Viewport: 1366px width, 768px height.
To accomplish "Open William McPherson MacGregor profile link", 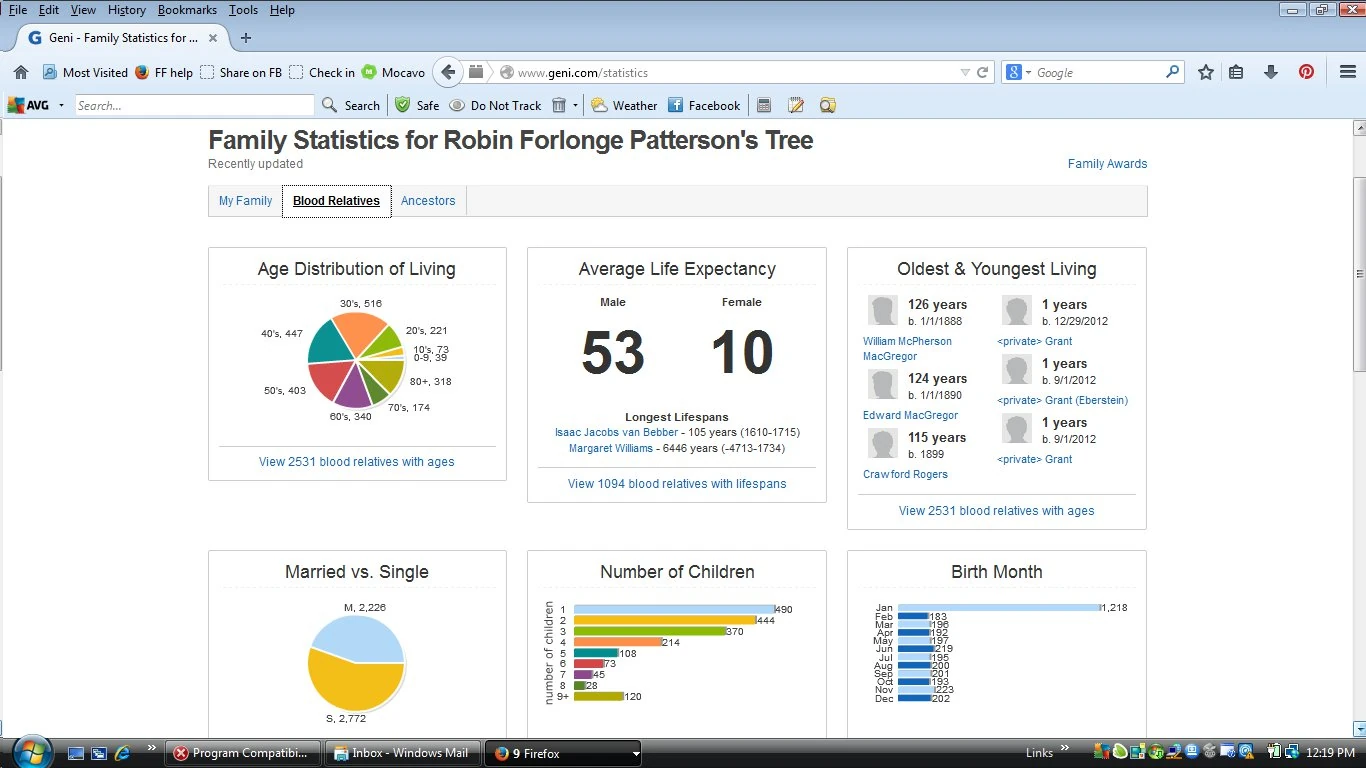I will coord(908,349).
